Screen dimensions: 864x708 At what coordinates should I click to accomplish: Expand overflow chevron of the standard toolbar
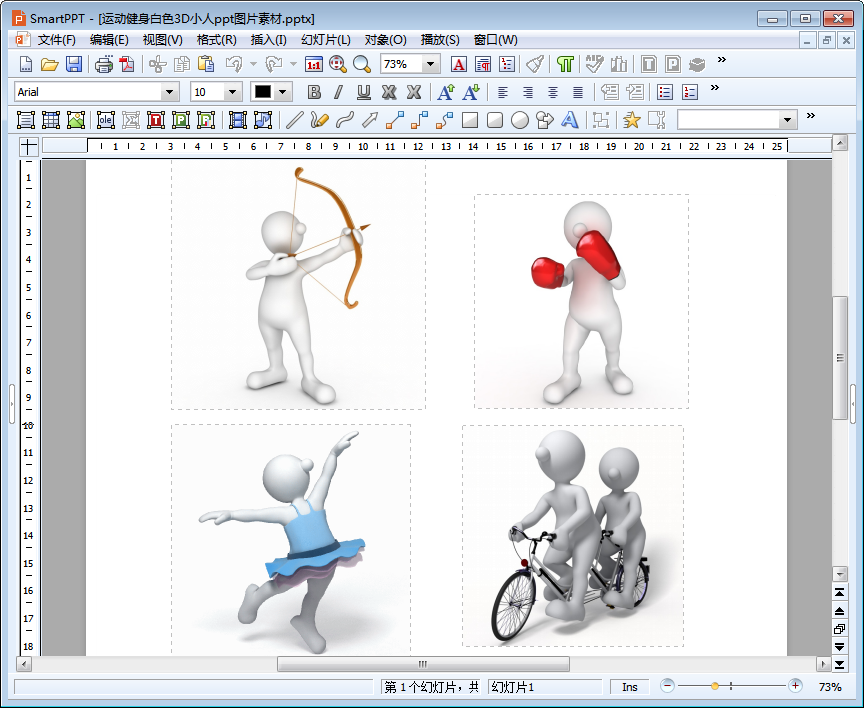(721, 60)
